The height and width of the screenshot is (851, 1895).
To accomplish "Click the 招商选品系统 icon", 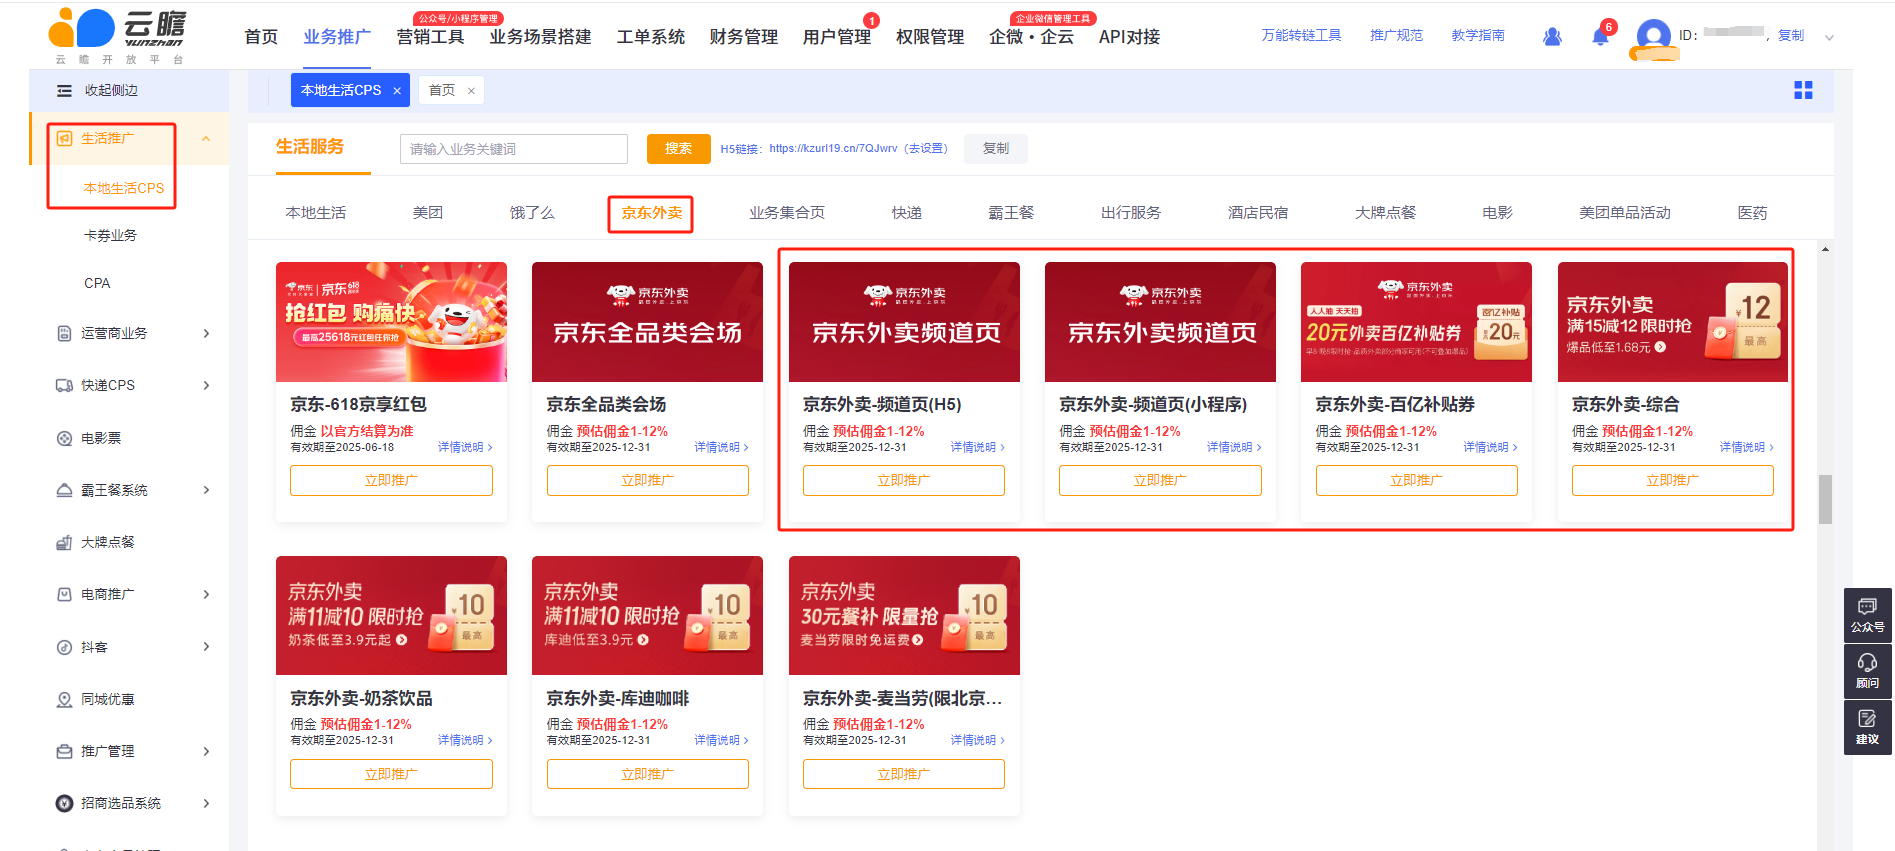I will [x=64, y=803].
